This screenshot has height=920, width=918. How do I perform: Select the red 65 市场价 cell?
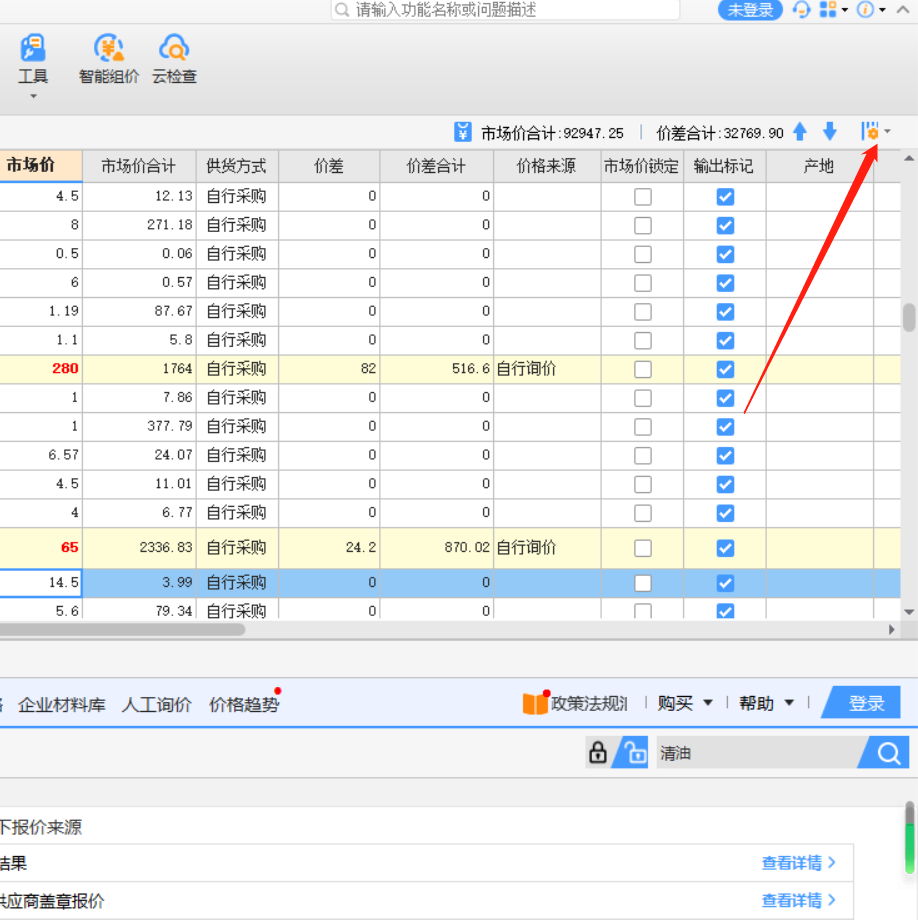point(40,548)
